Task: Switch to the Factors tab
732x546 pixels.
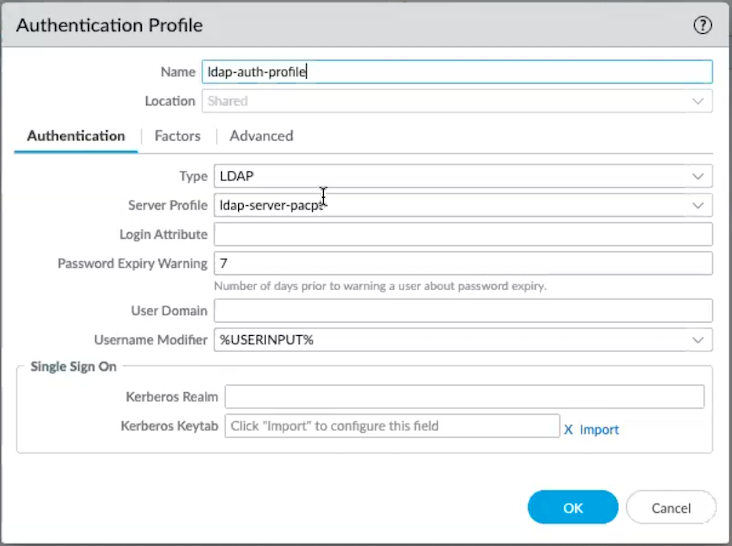Action: [177, 136]
